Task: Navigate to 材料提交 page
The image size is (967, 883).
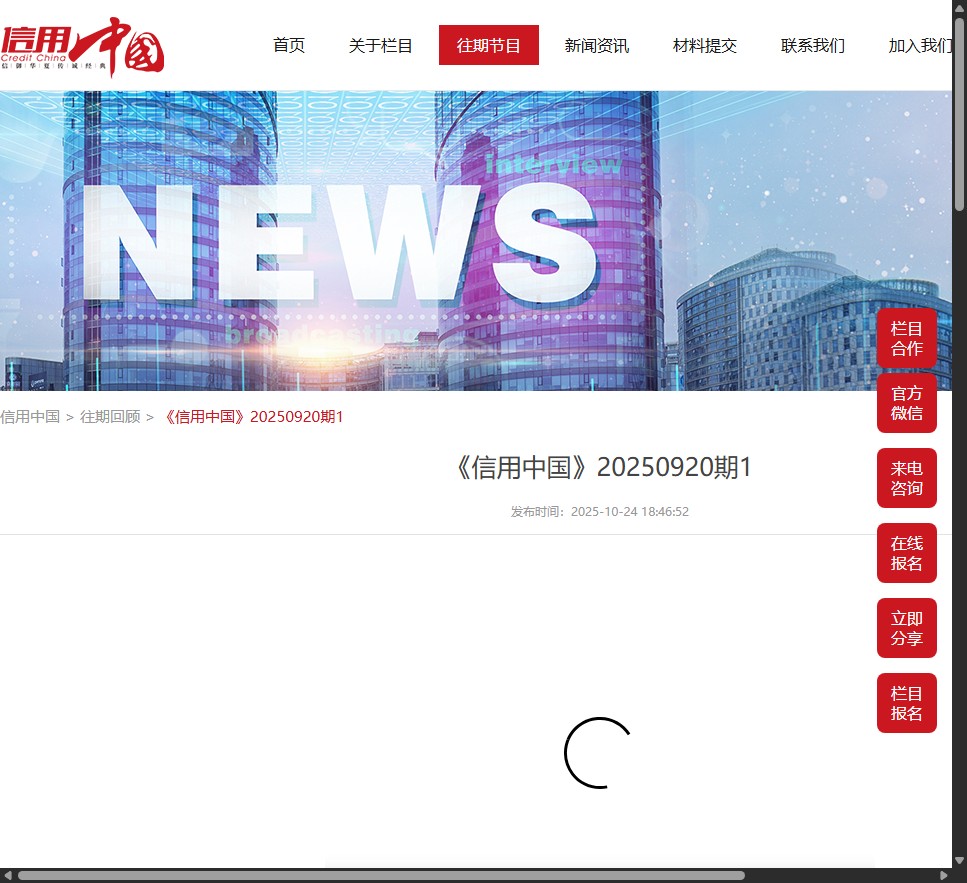Action: (704, 45)
